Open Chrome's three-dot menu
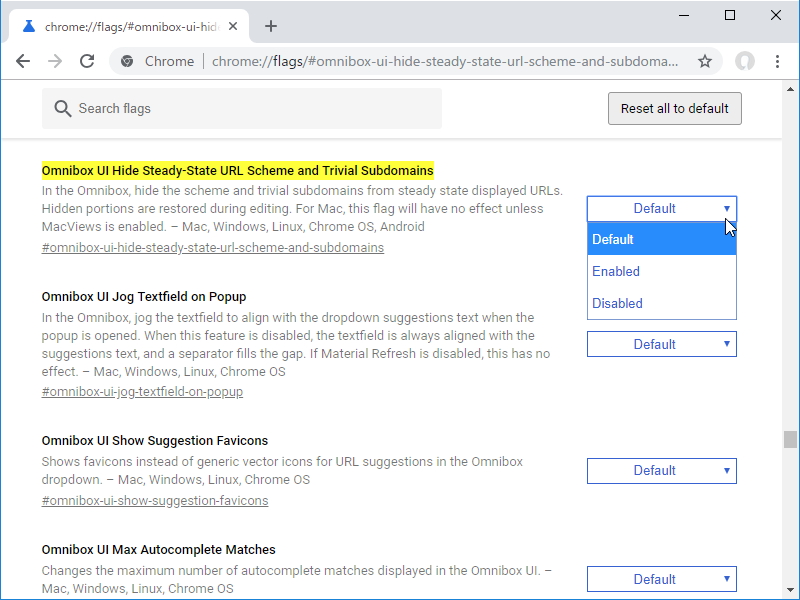This screenshot has width=800, height=600. [x=778, y=61]
